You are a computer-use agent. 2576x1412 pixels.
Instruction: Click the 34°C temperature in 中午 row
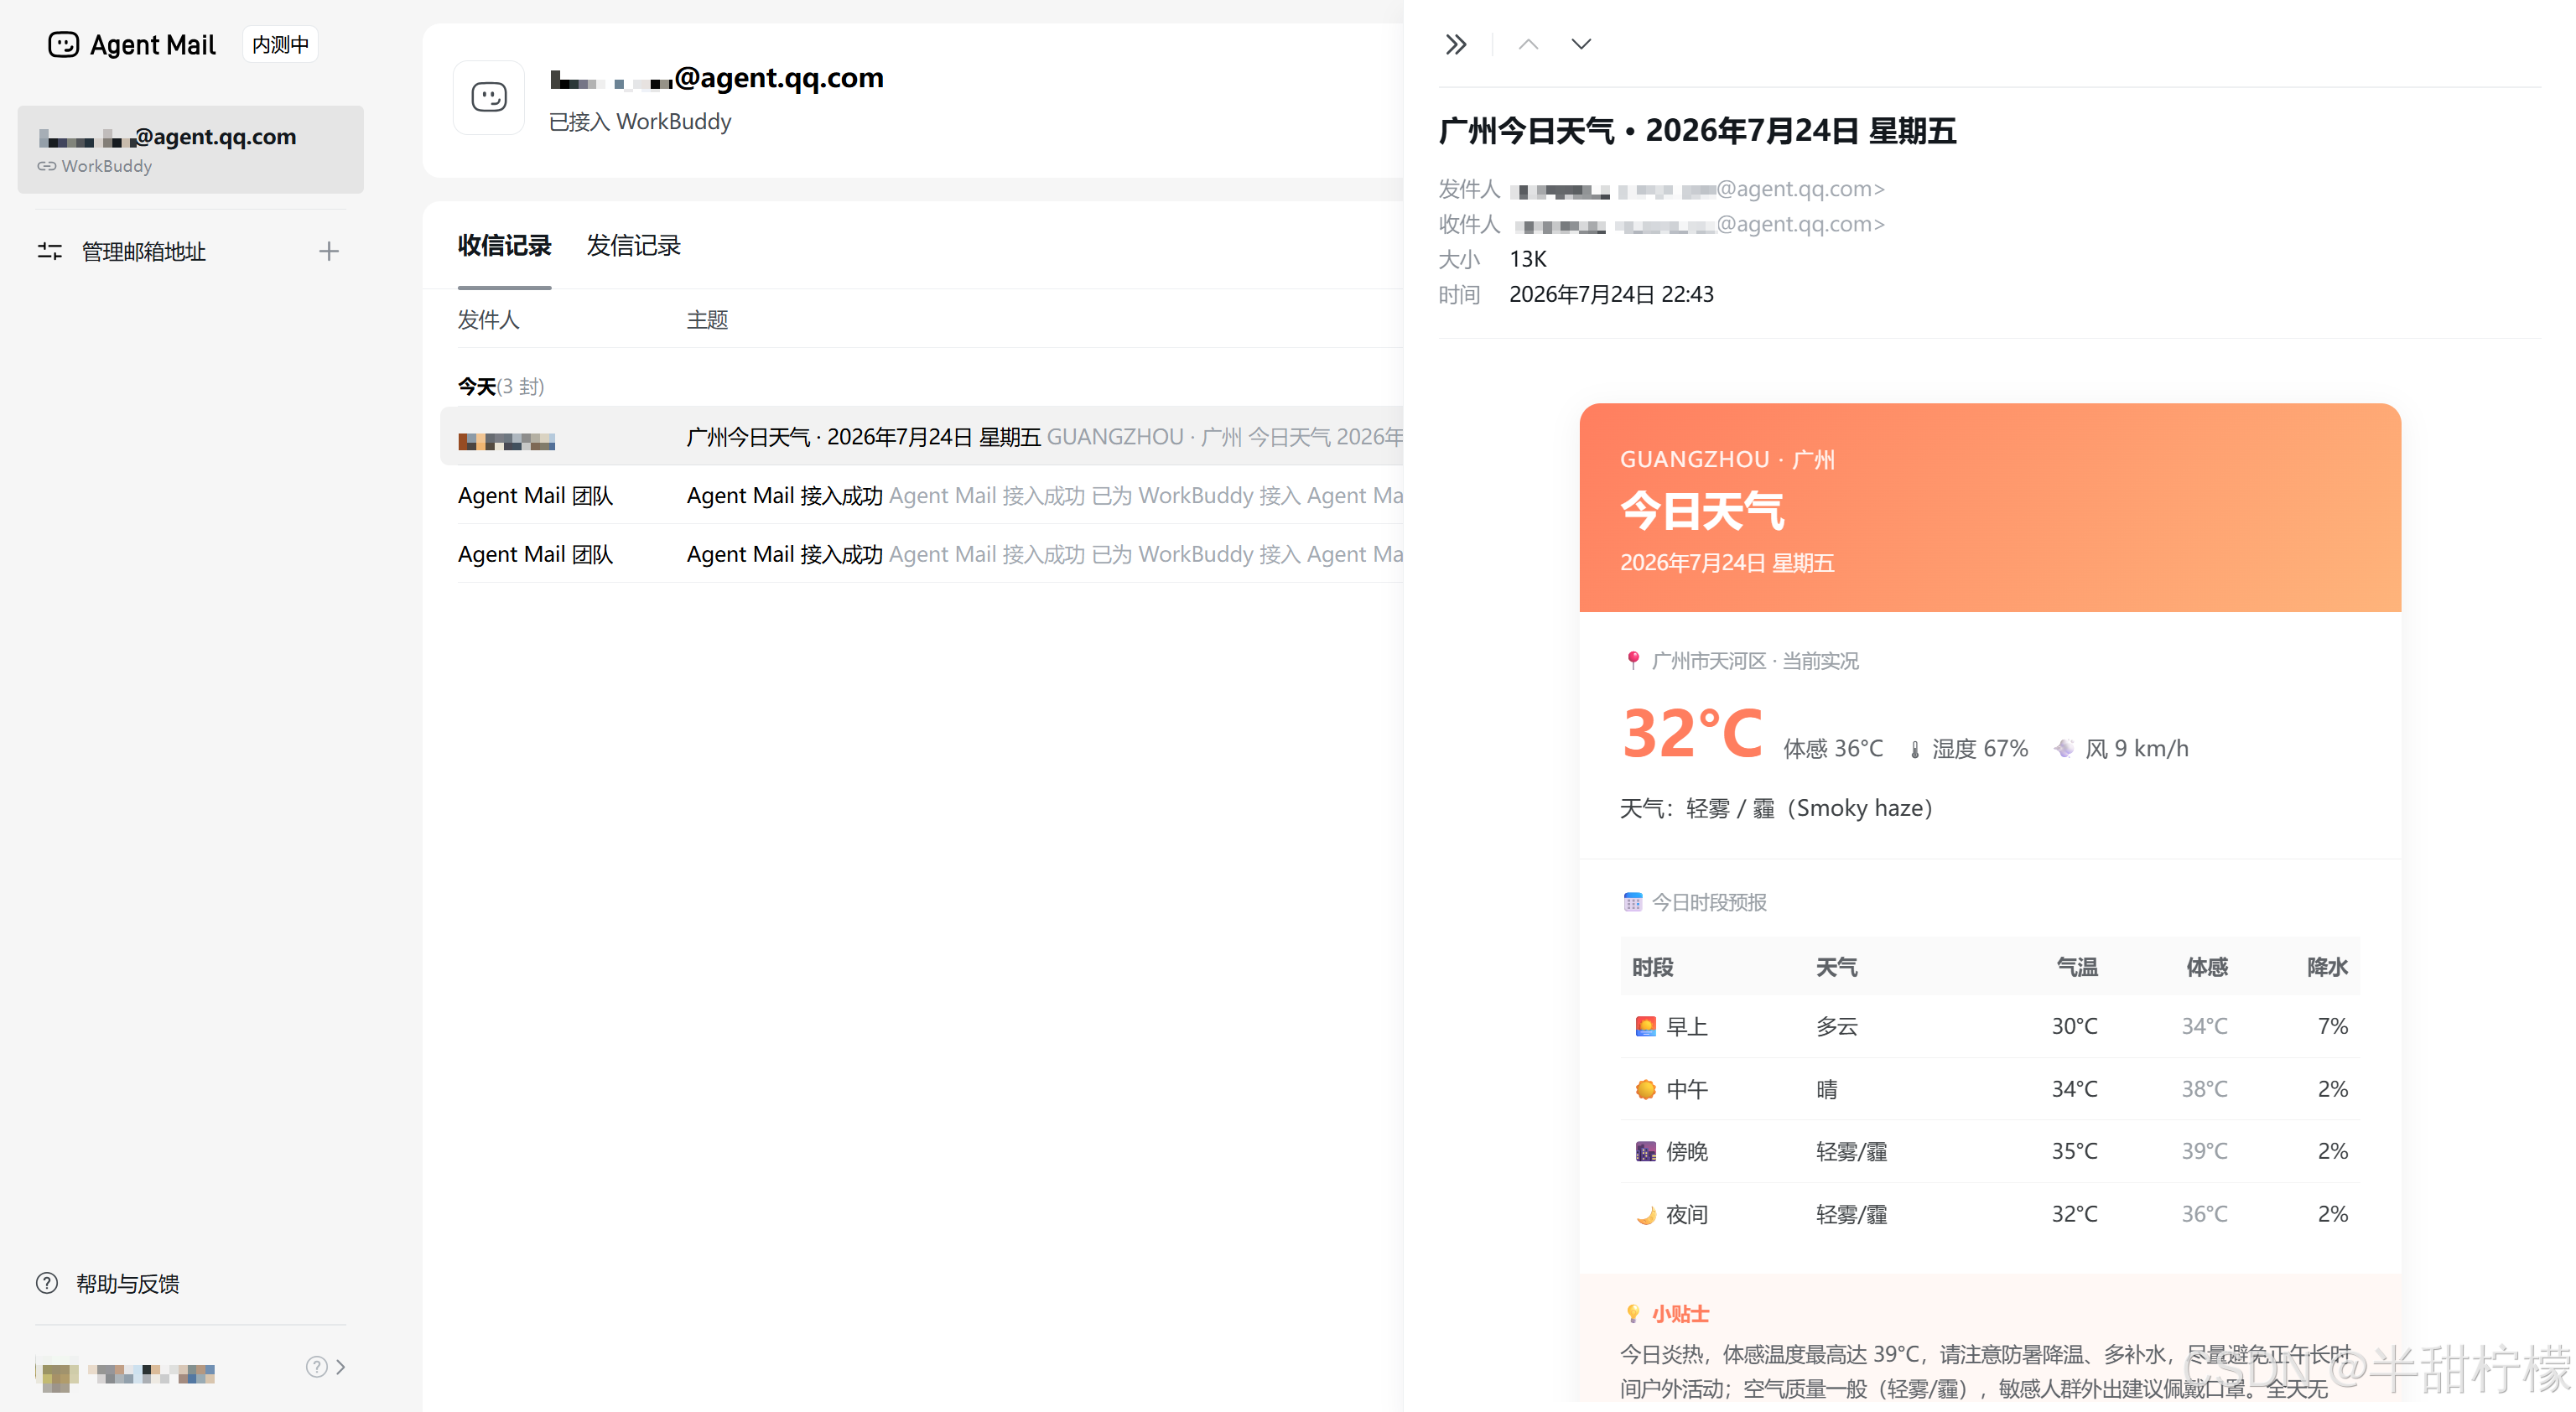(x=2074, y=1089)
